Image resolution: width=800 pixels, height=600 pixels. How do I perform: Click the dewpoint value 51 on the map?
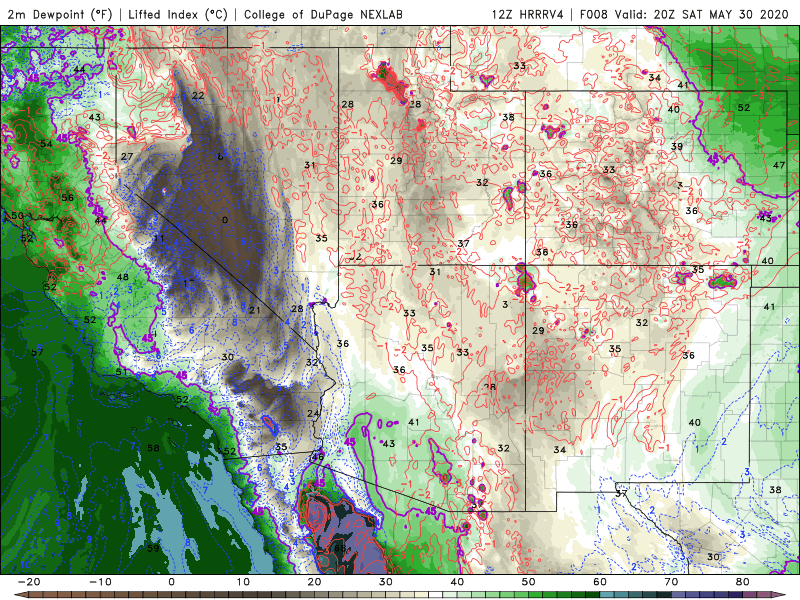121,372
